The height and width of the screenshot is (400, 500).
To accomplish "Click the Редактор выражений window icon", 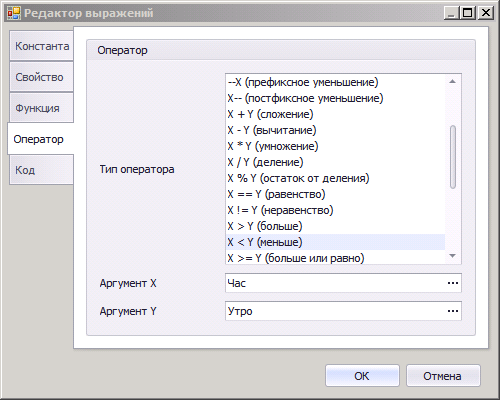I will pyautogui.click(x=14, y=13).
